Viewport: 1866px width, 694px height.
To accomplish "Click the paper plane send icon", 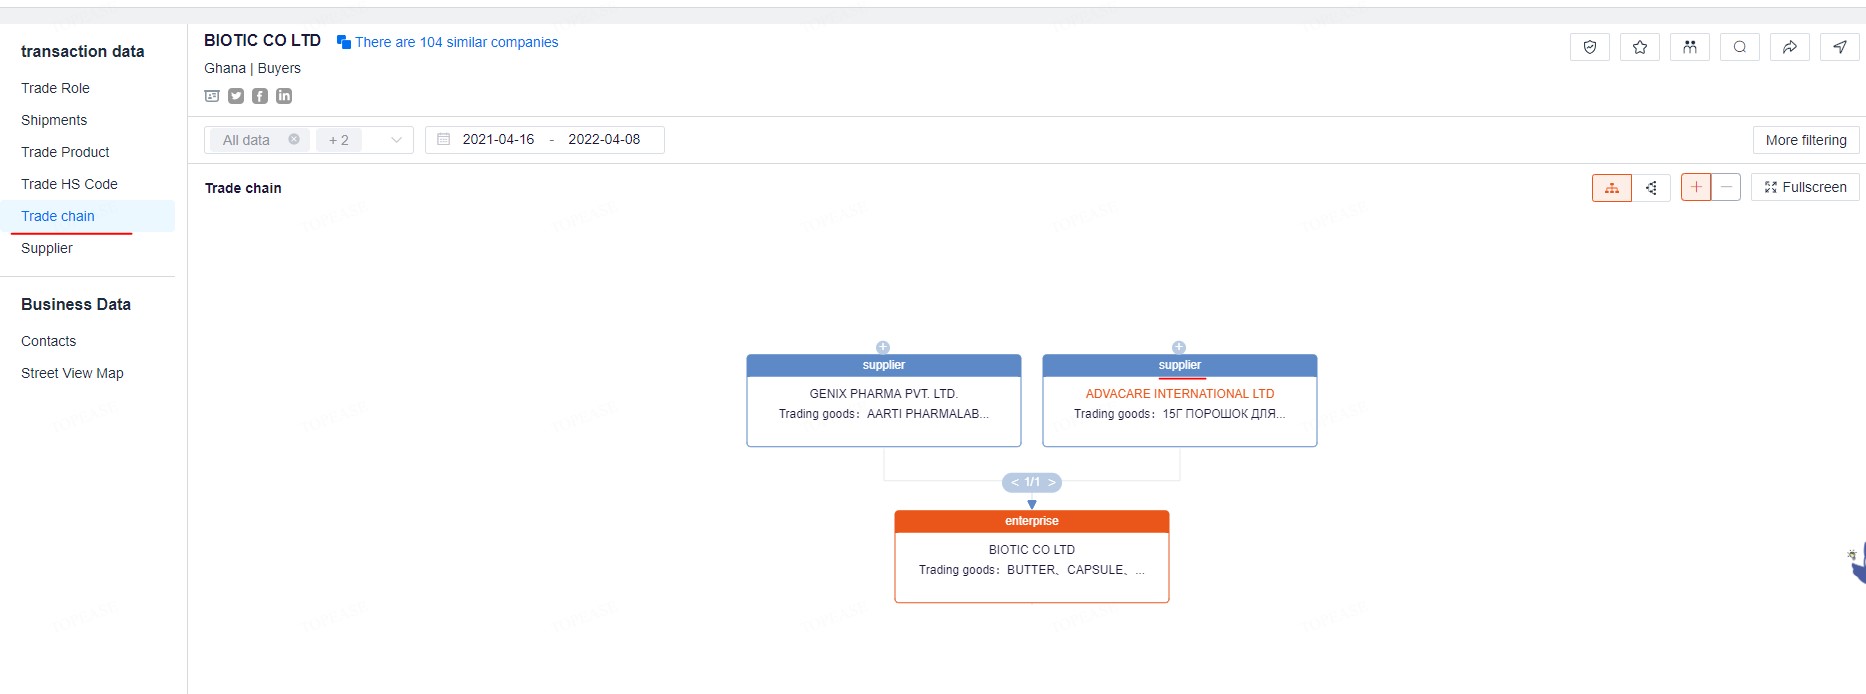I will coord(1840,47).
